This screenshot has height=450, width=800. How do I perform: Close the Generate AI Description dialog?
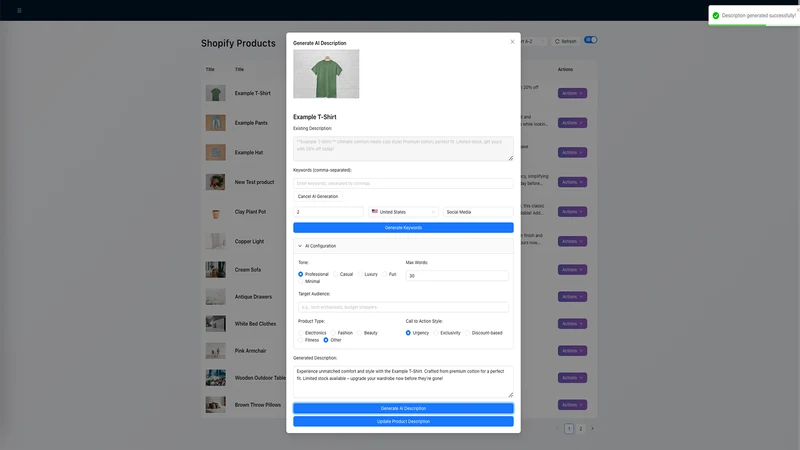tap(512, 42)
